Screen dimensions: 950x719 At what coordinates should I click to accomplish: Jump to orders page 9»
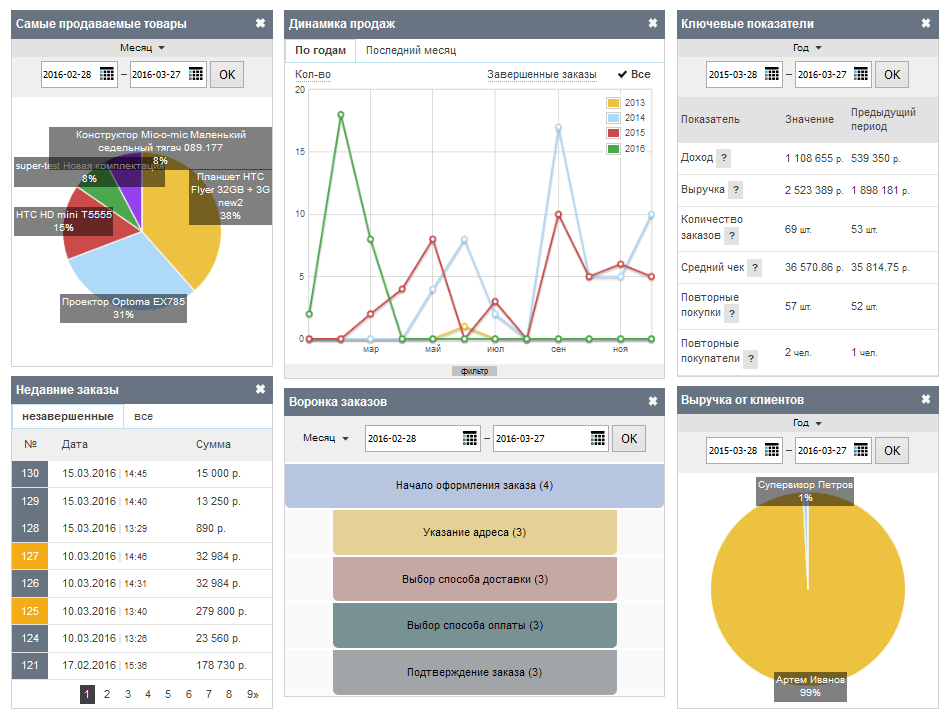click(x=253, y=694)
